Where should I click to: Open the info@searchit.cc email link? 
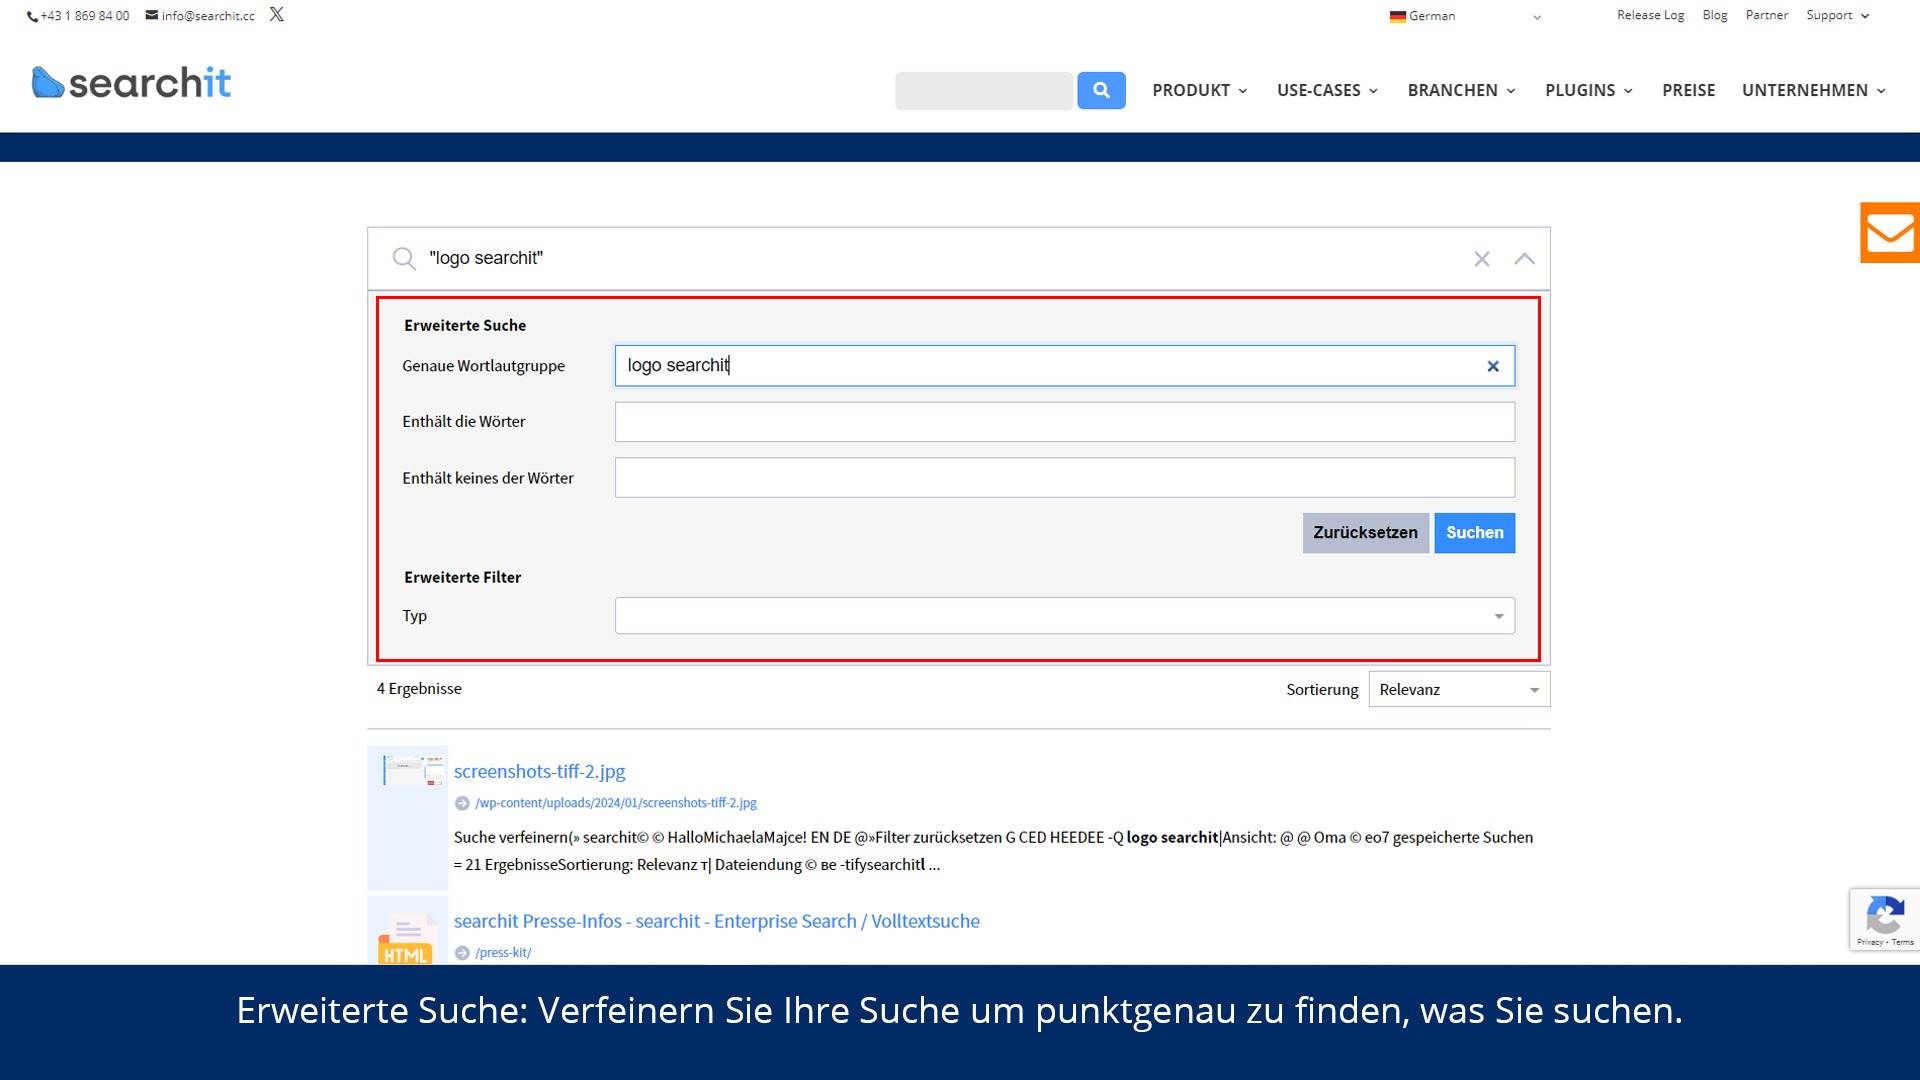200,16
